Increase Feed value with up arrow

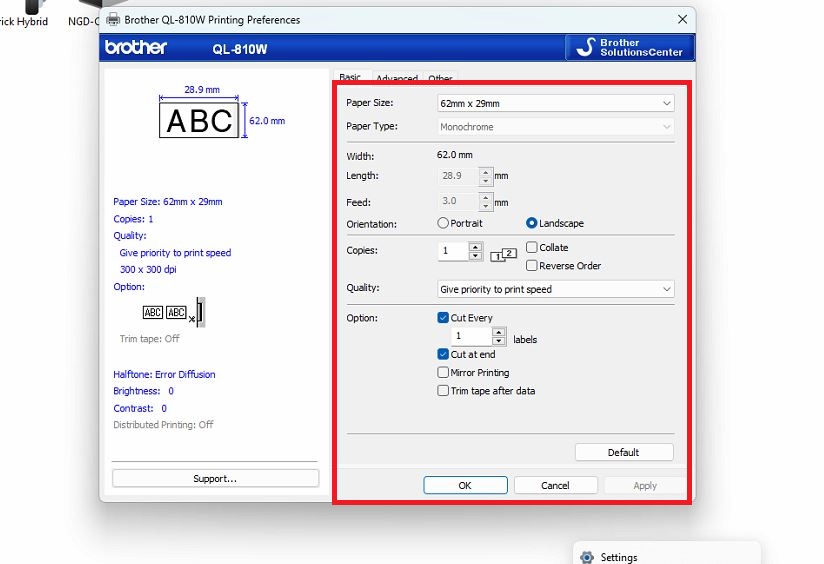click(486, 198)
